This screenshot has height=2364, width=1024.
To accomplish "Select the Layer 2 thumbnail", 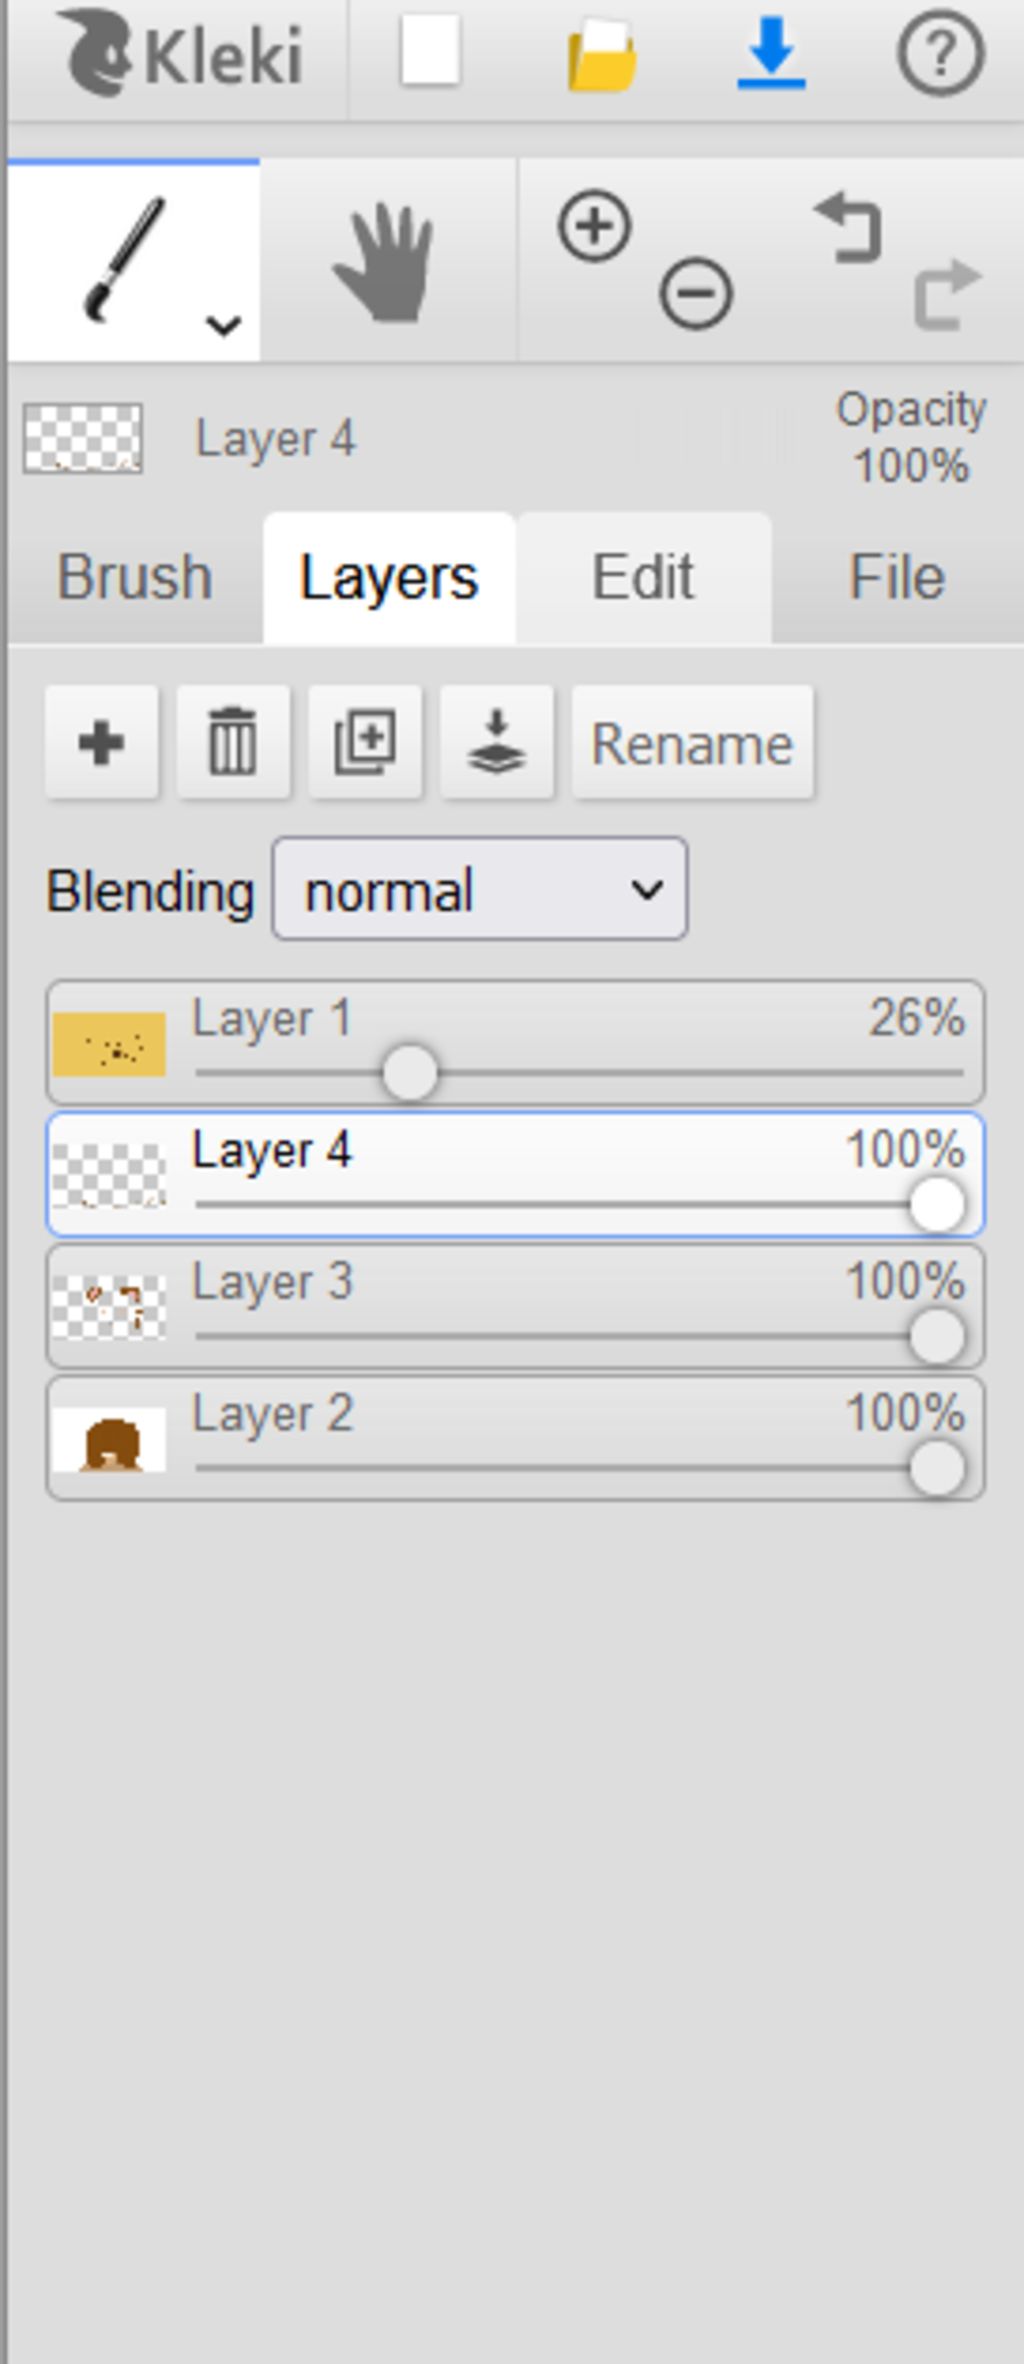I will click(x=109, y=1440).
